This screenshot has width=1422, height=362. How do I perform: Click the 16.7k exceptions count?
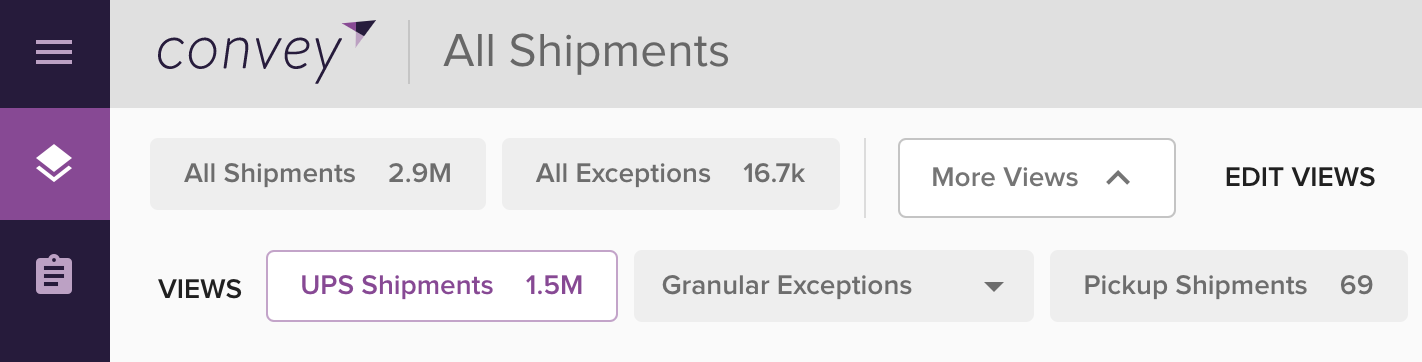pyautogui.click(x=774, y=174)
